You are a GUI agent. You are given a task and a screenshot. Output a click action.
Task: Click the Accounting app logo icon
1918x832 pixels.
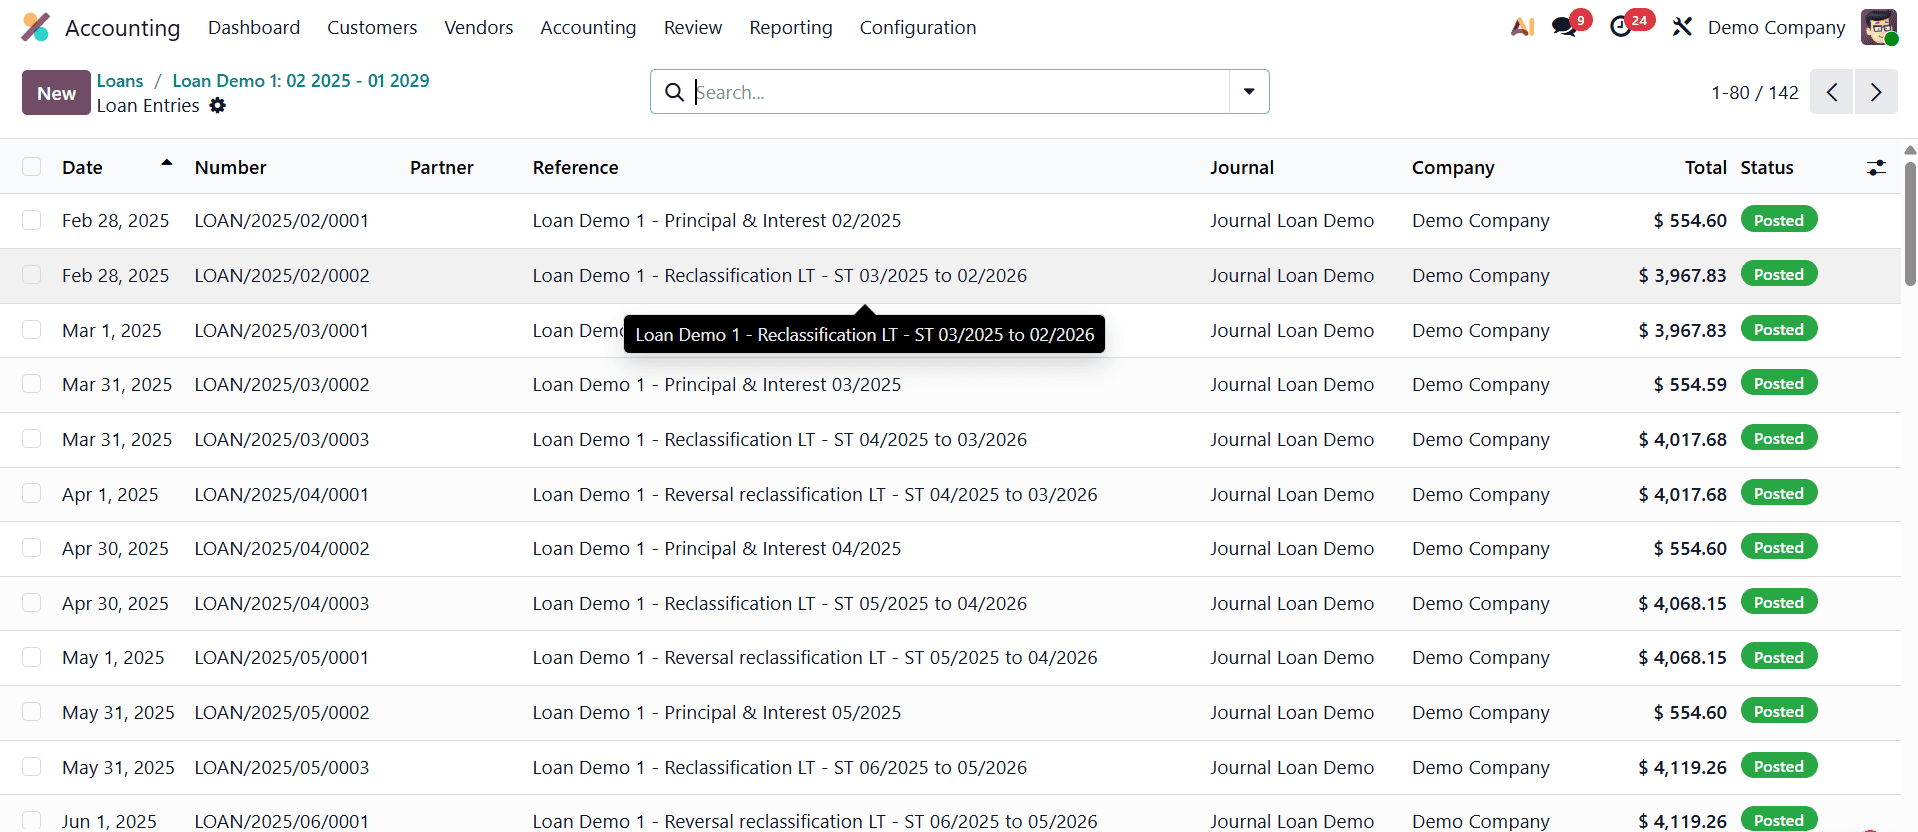point(35,27)
